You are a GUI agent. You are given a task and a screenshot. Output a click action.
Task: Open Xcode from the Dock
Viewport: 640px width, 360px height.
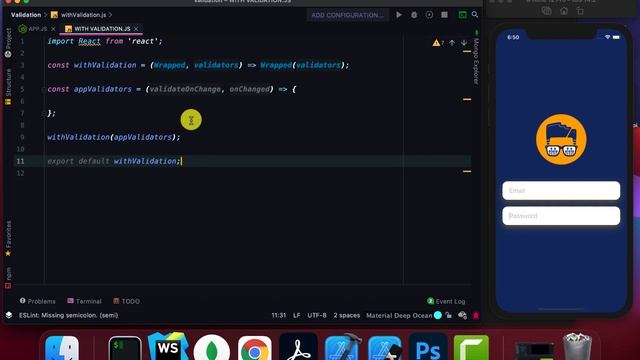click(342, 348)
